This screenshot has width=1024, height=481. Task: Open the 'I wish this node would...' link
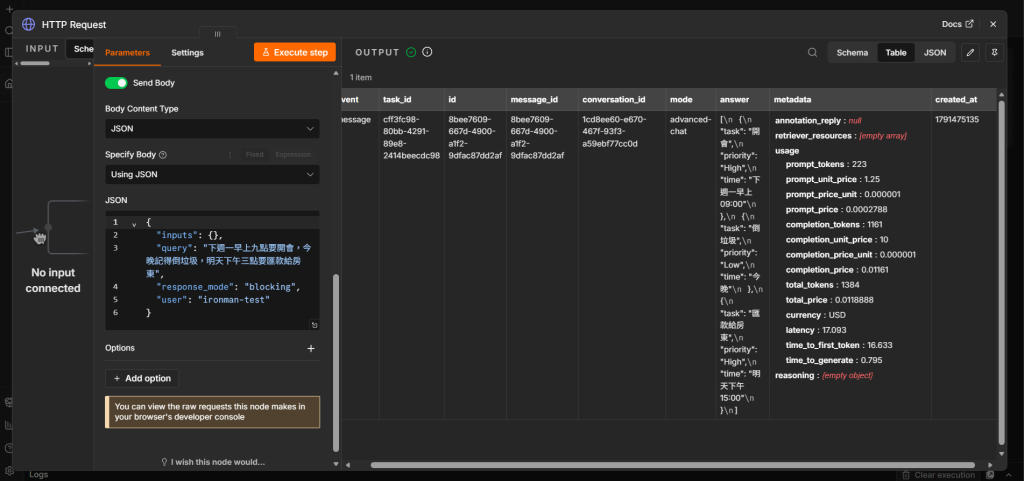point(213,462)
